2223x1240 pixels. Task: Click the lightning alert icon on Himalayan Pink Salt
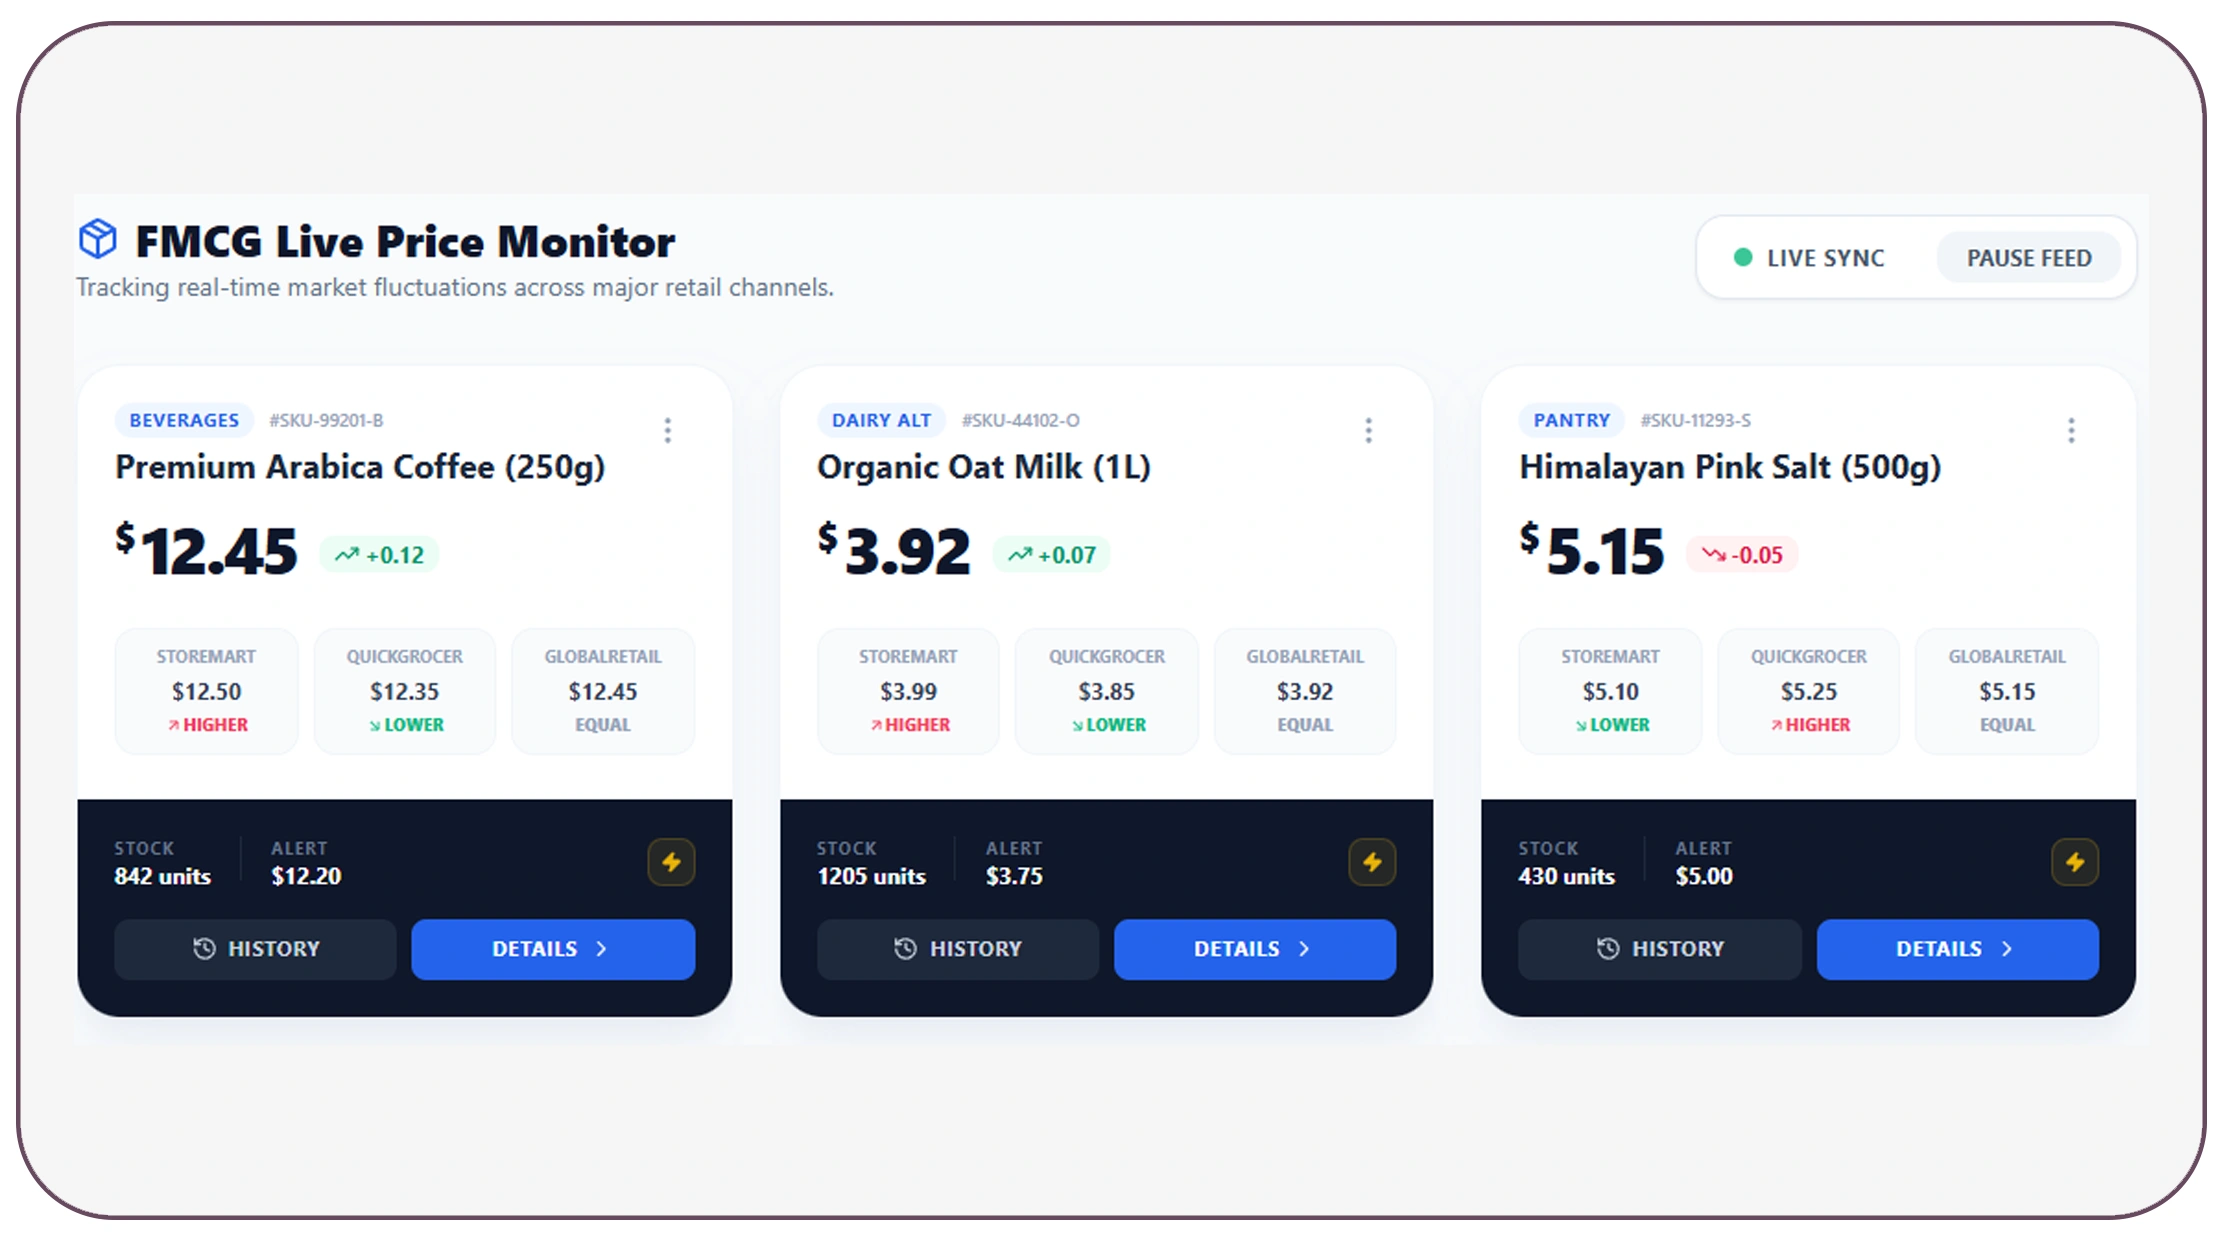[2074, 862]
